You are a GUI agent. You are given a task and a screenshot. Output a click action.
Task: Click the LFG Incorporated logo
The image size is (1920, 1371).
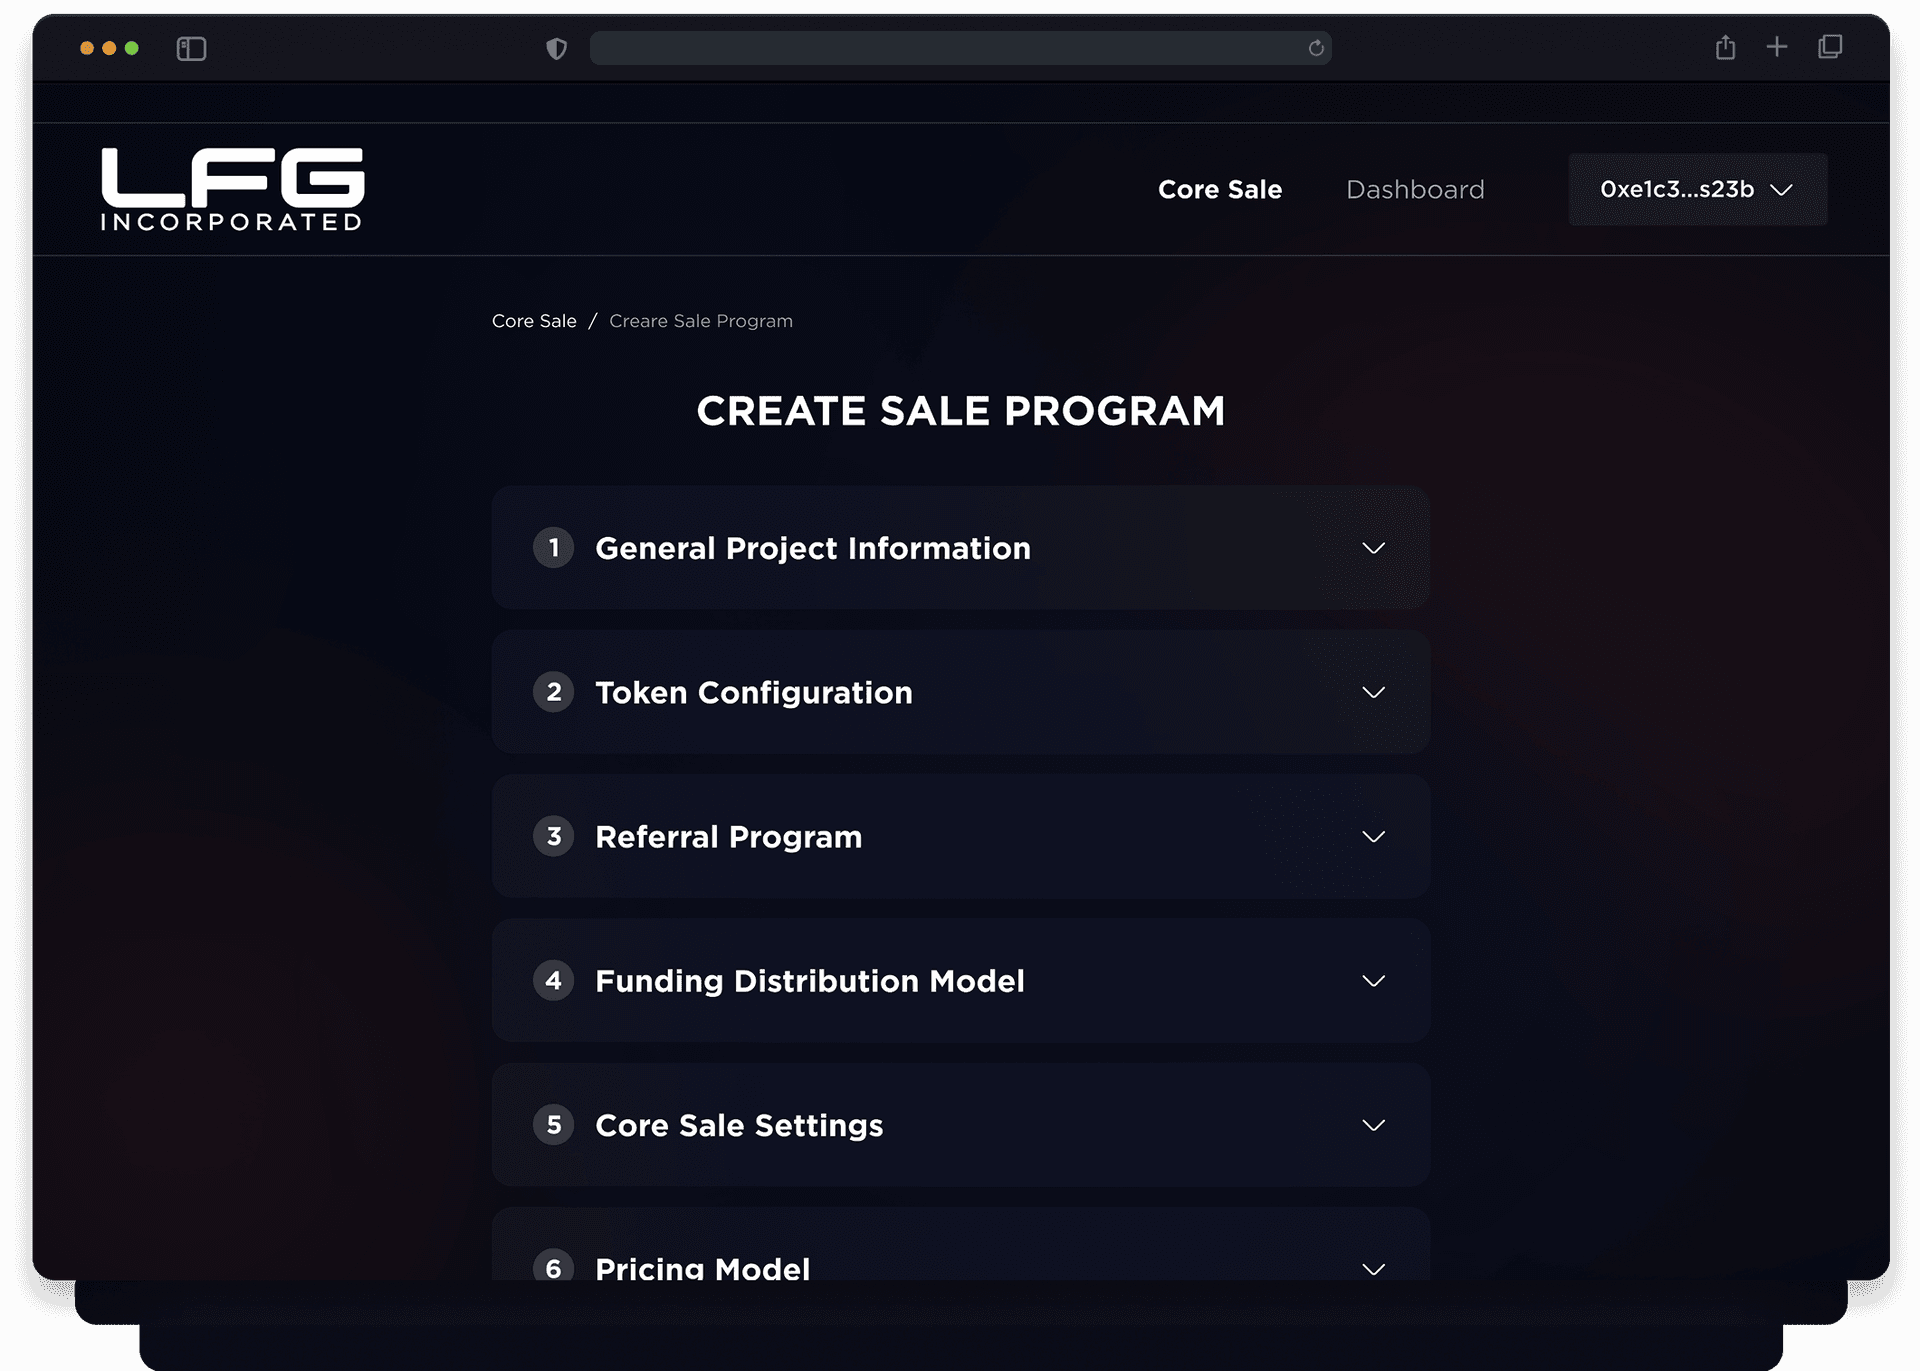(232, 189)
